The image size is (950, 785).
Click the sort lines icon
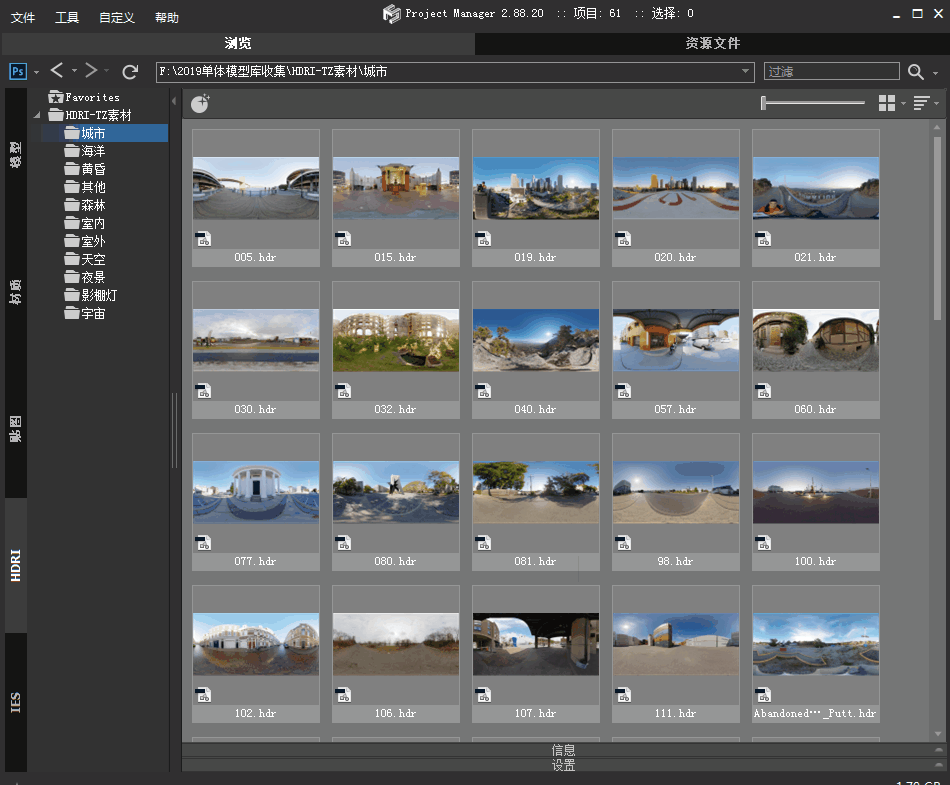click(922, 103)
